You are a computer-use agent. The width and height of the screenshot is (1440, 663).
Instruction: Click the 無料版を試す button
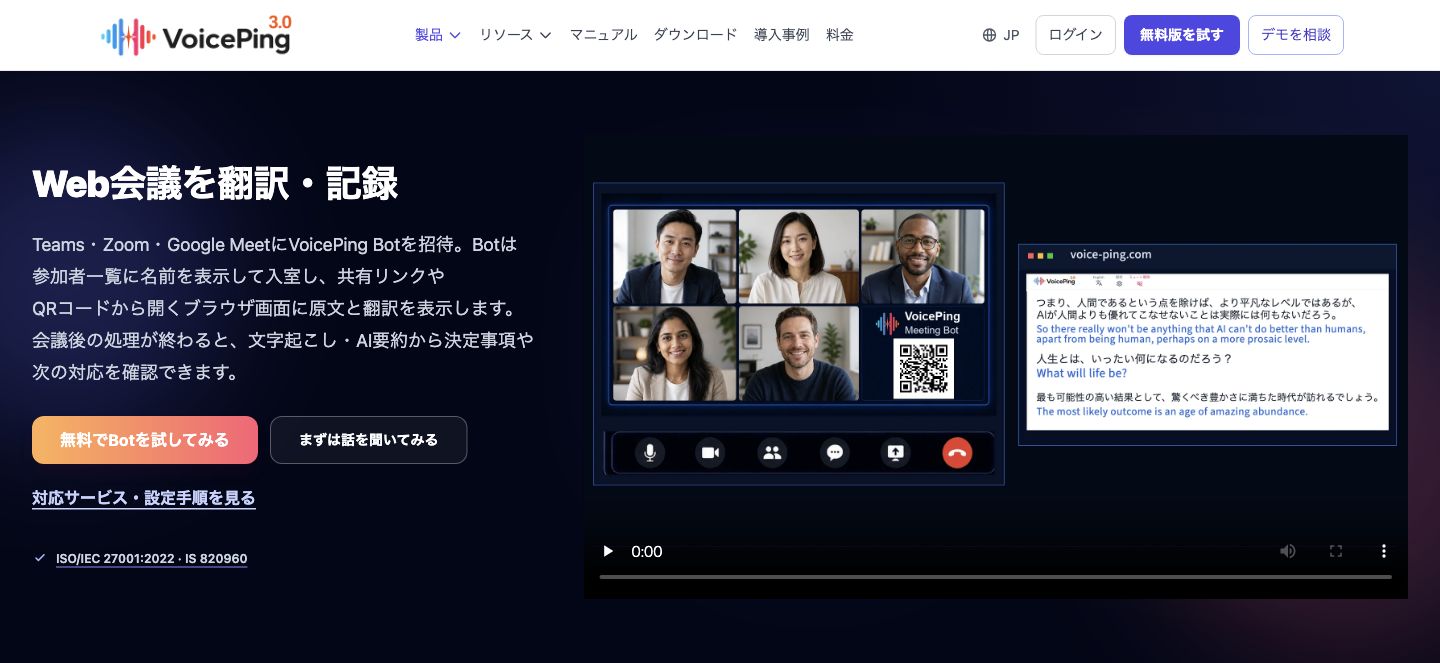click(1182, 35)
